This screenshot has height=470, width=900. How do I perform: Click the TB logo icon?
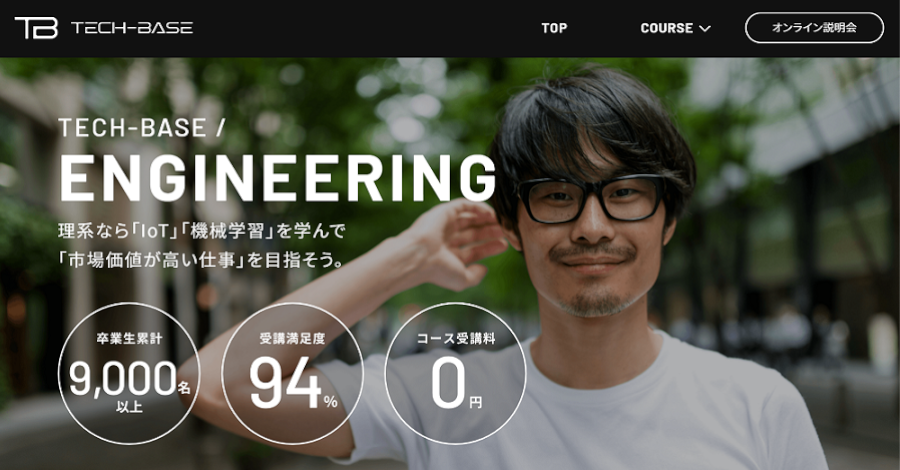point(36,28)
